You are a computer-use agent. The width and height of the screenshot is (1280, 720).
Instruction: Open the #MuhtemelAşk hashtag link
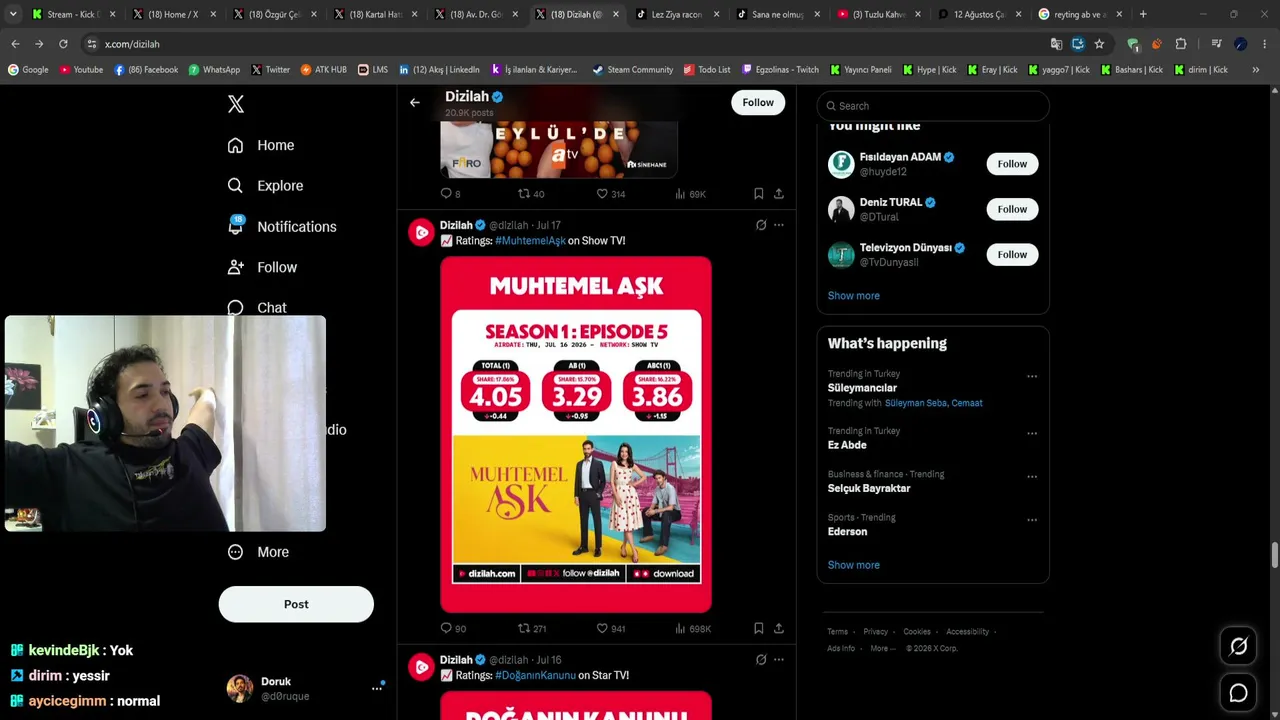tap(530, 240)
